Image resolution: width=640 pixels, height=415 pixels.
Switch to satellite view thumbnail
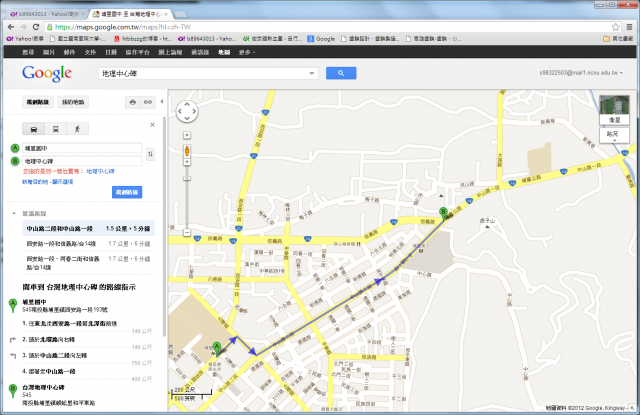click(614, 110)
